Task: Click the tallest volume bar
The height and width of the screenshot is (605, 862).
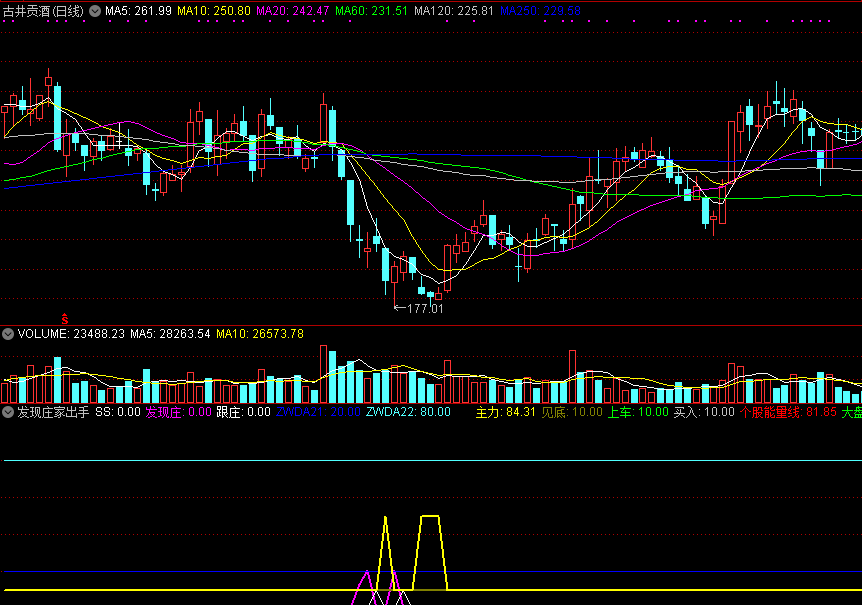Action: pos(323,374)
